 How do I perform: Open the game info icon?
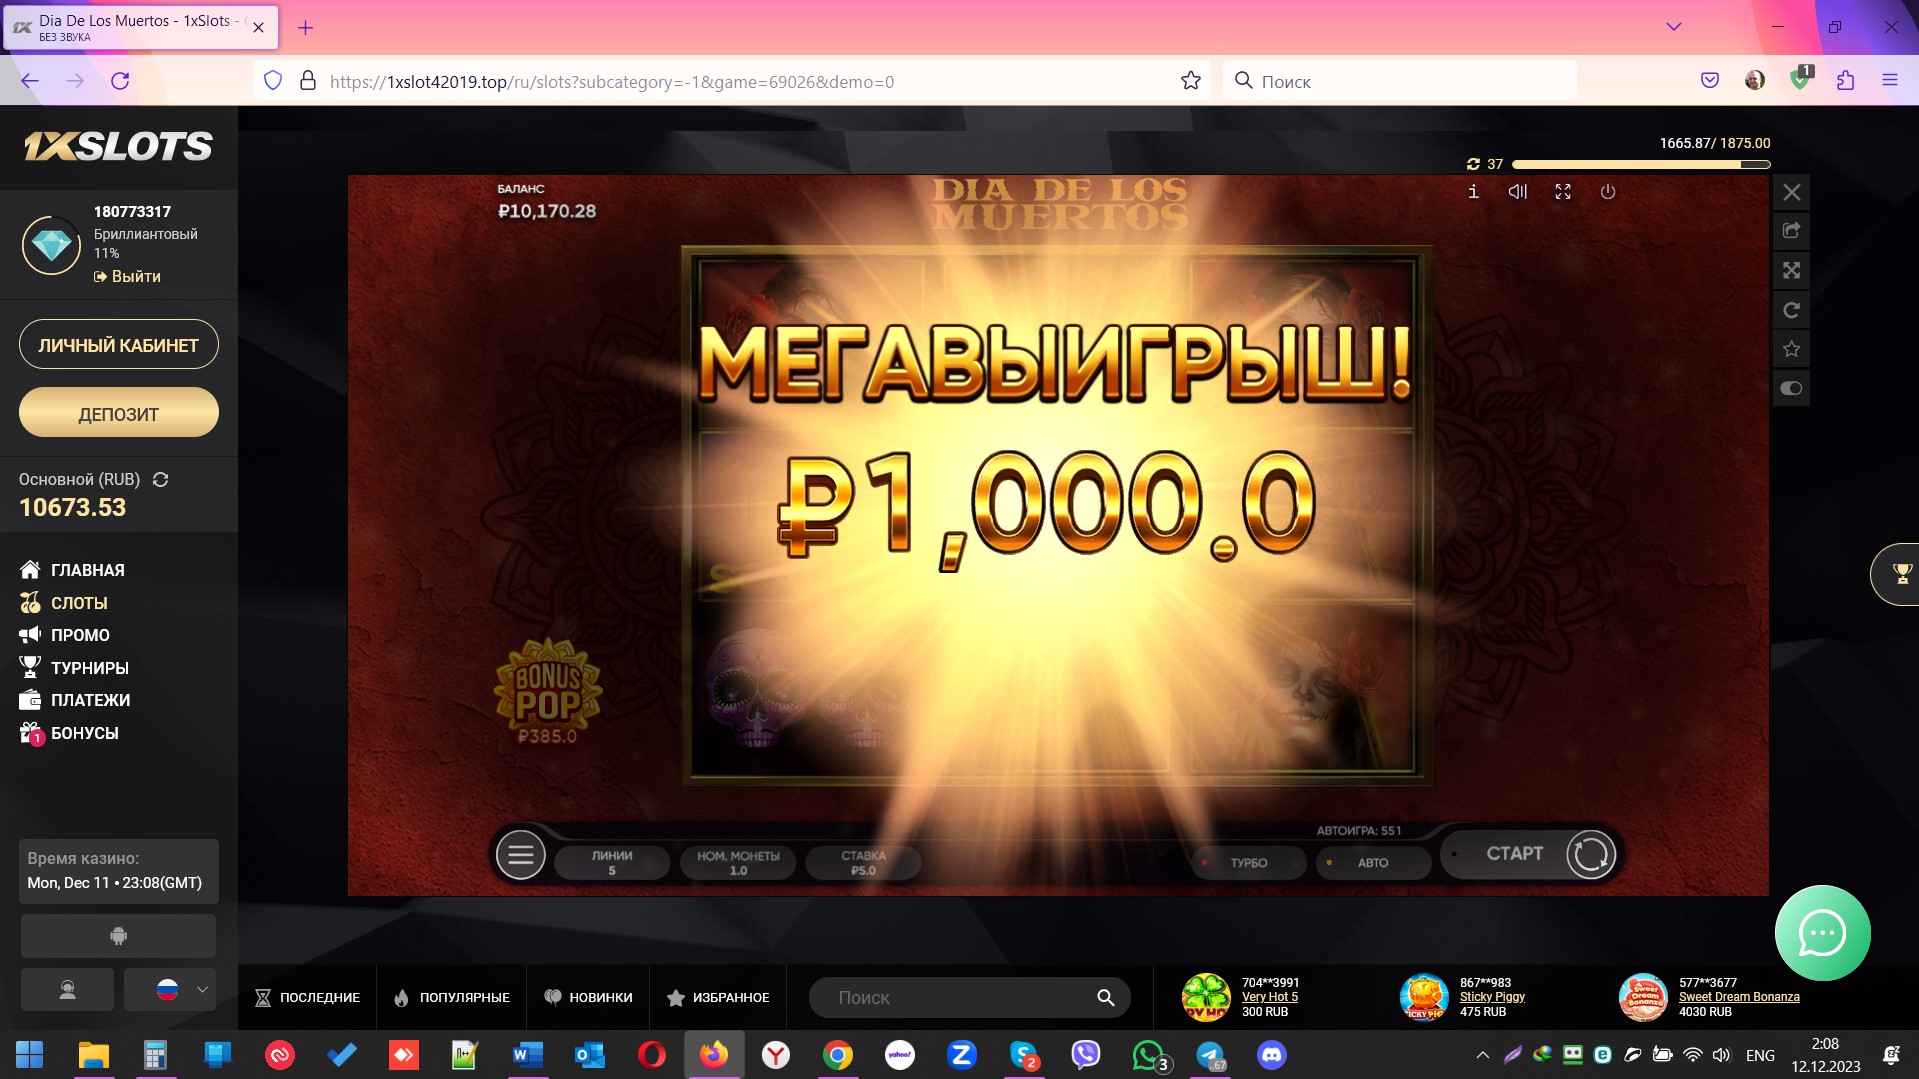tap(1473, 192)
